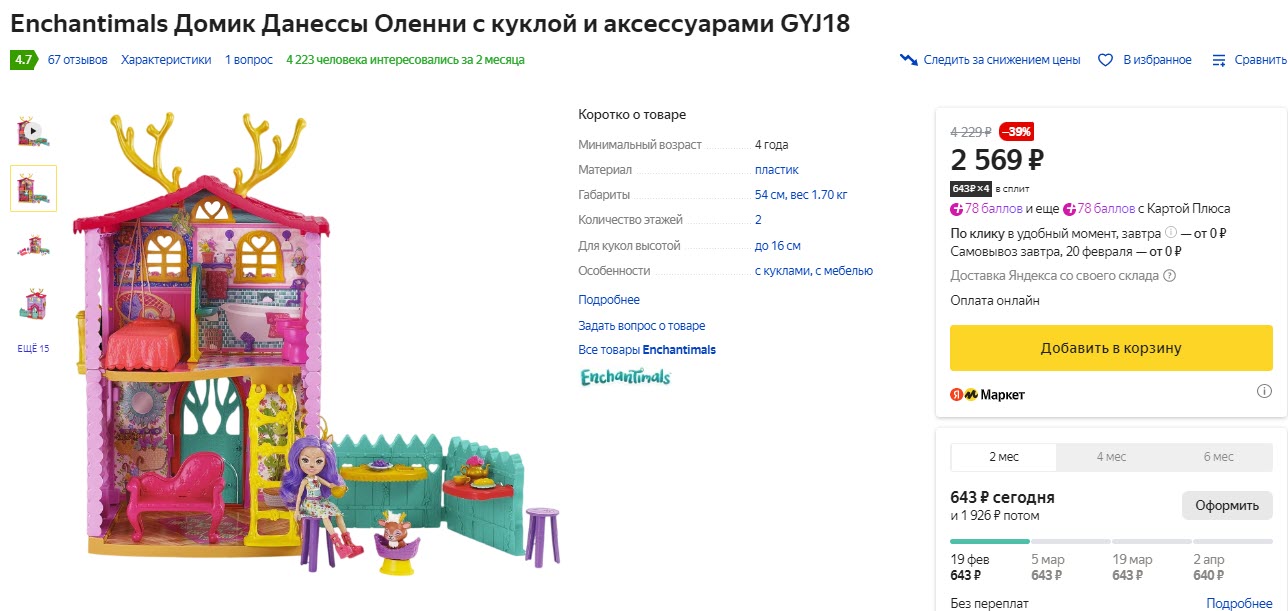The width and height of the screenshot is (1288, 611).
Task: Switch to the 4 мес installment tab
Action: [x=1110, y=456]
